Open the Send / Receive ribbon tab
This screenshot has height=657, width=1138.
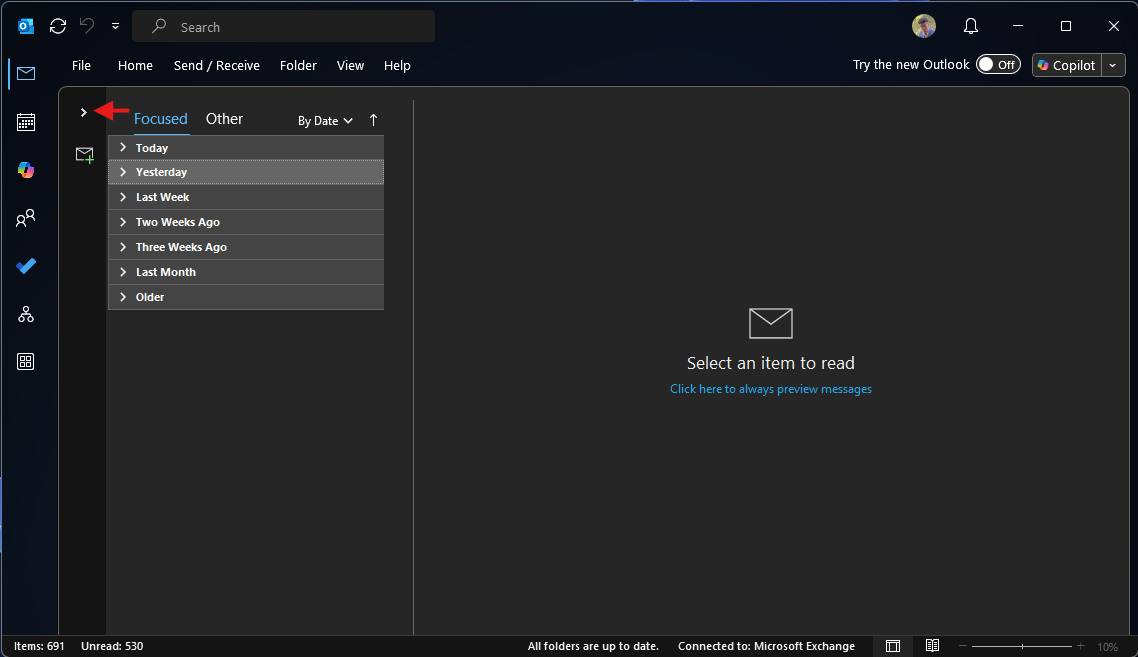[x=216, y=66]
